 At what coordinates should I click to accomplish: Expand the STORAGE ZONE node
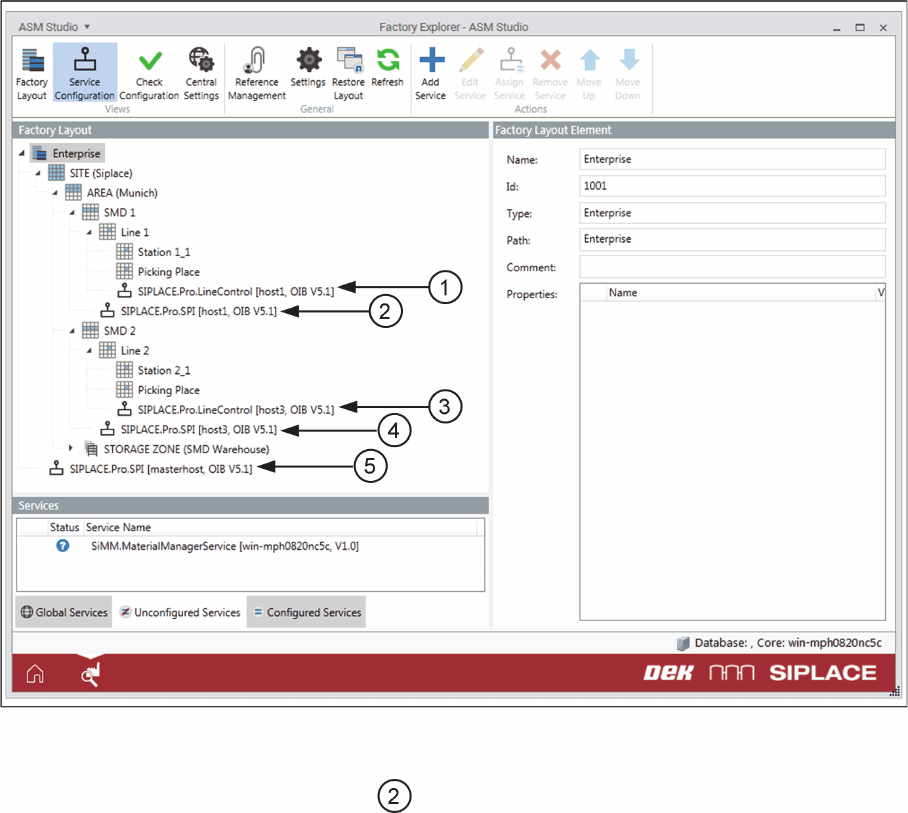coord(71,448)
